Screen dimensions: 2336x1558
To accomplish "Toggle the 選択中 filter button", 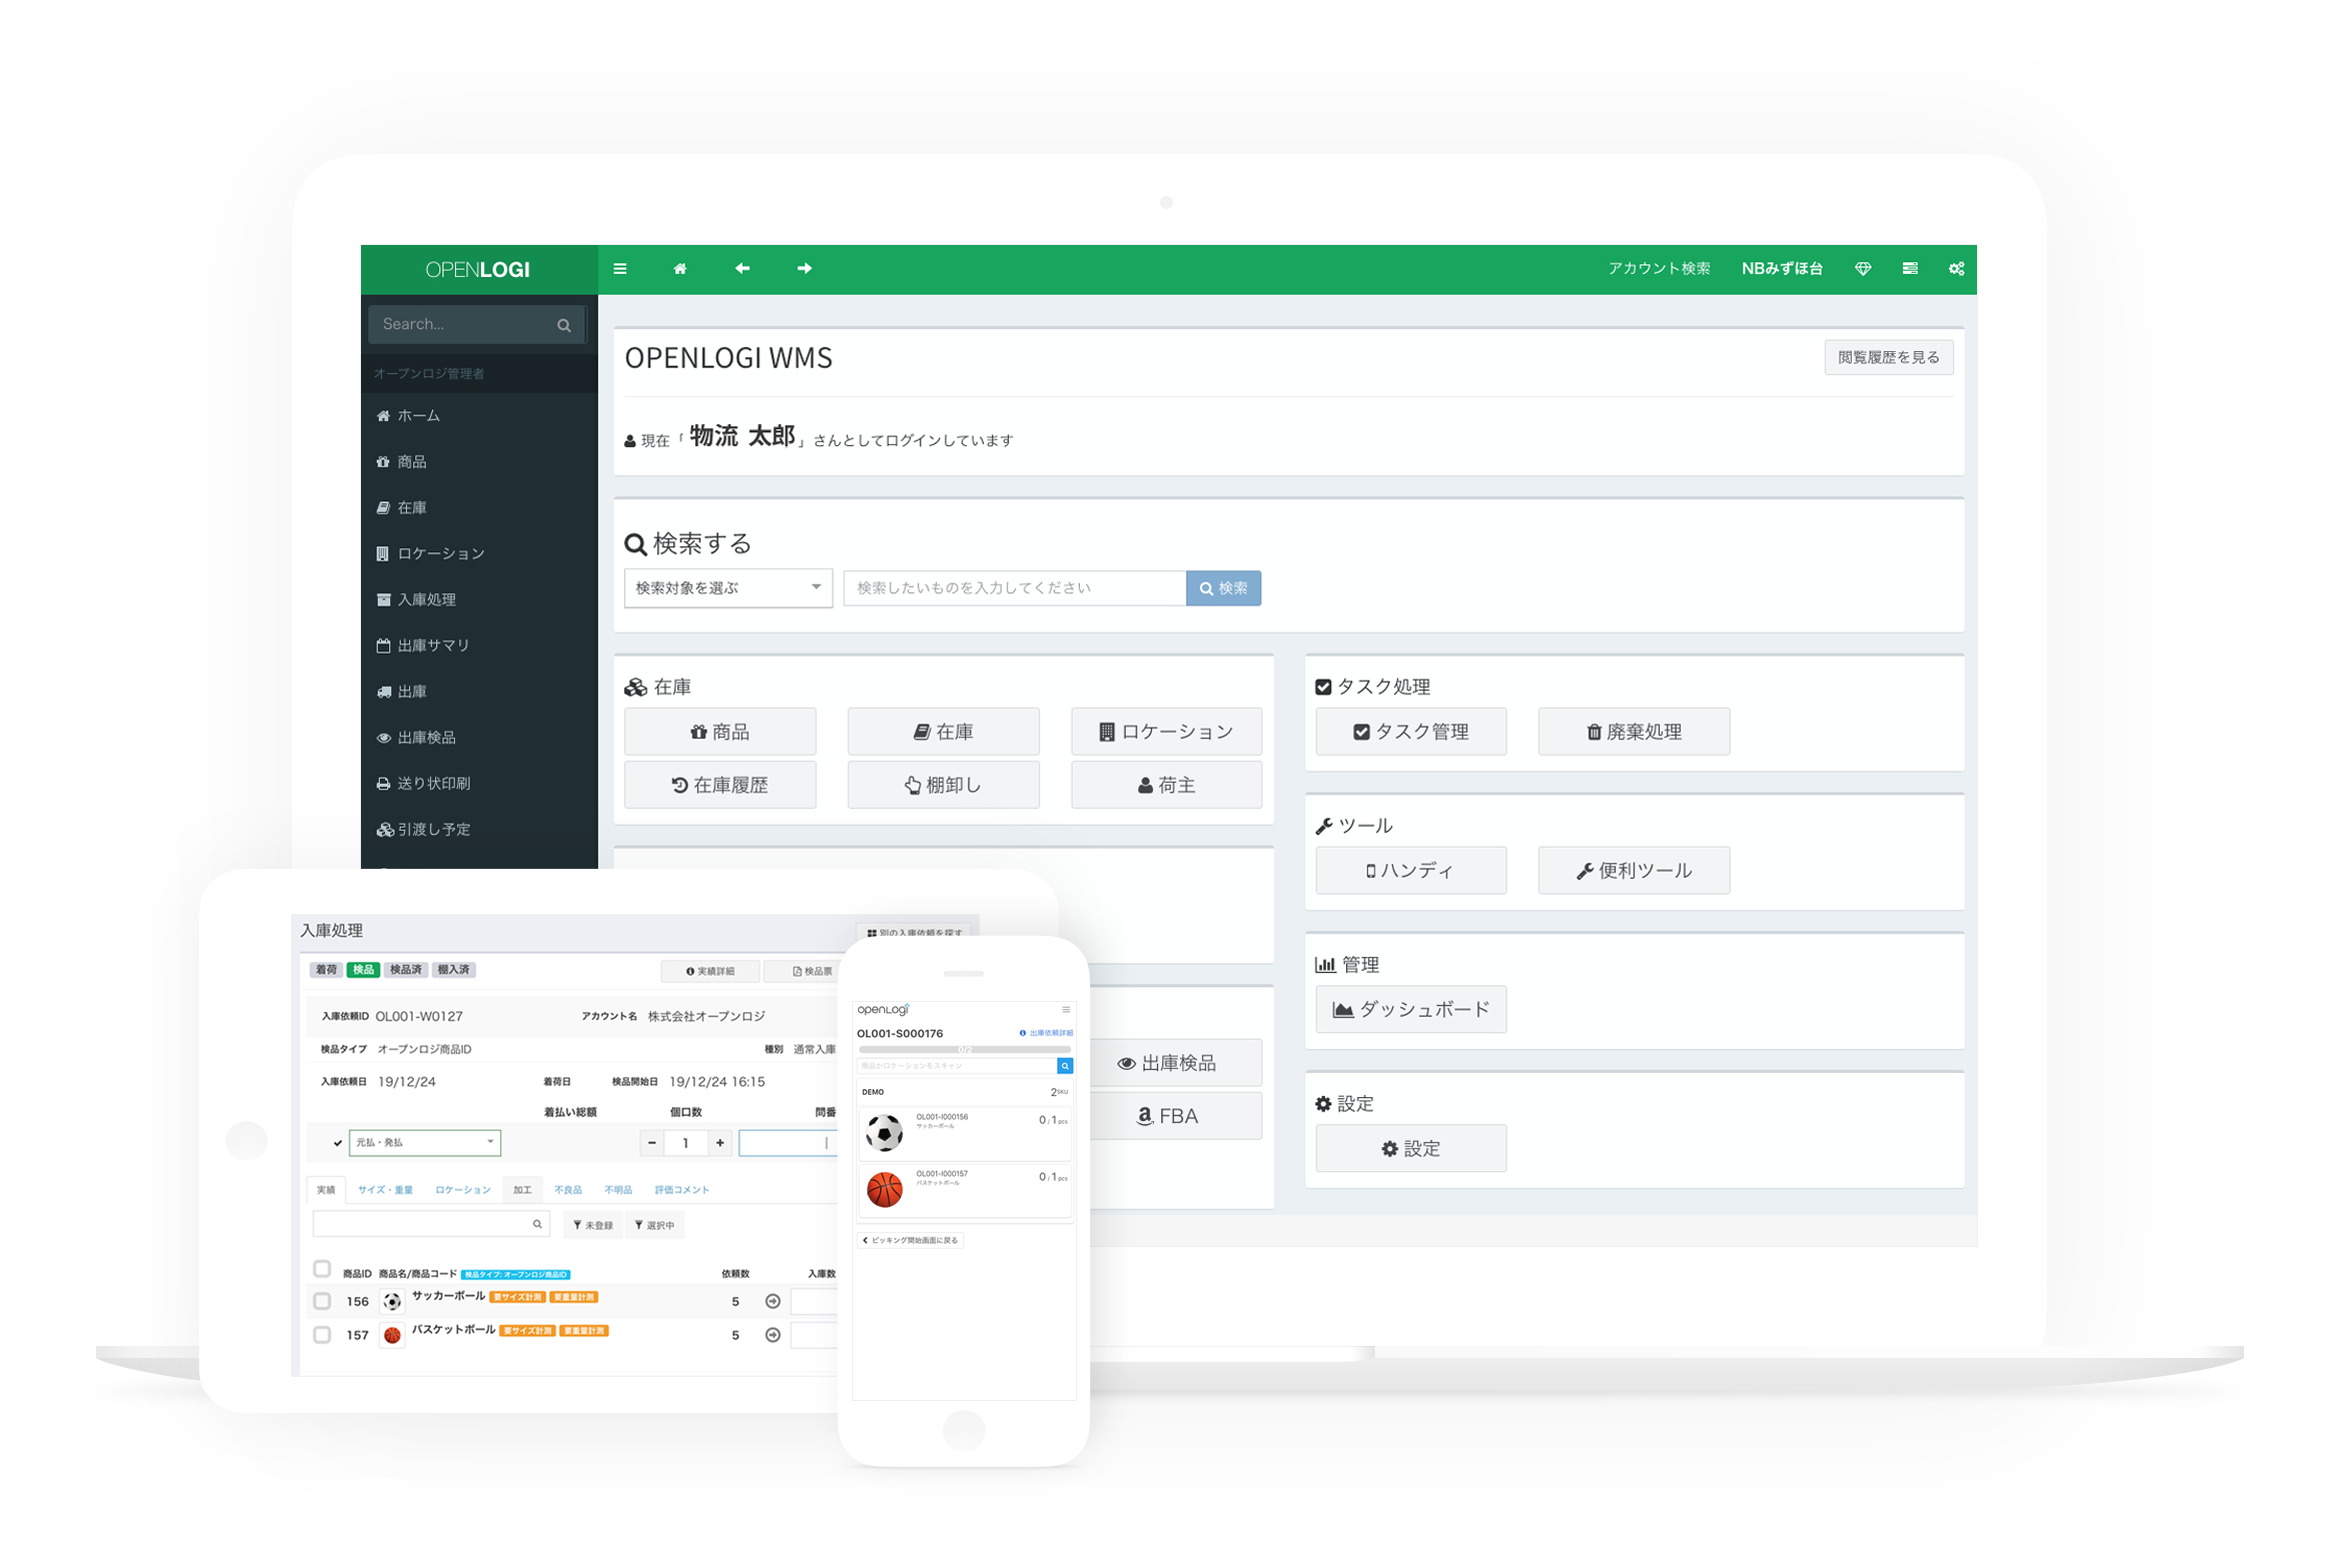I will [x=655, y=1225].
